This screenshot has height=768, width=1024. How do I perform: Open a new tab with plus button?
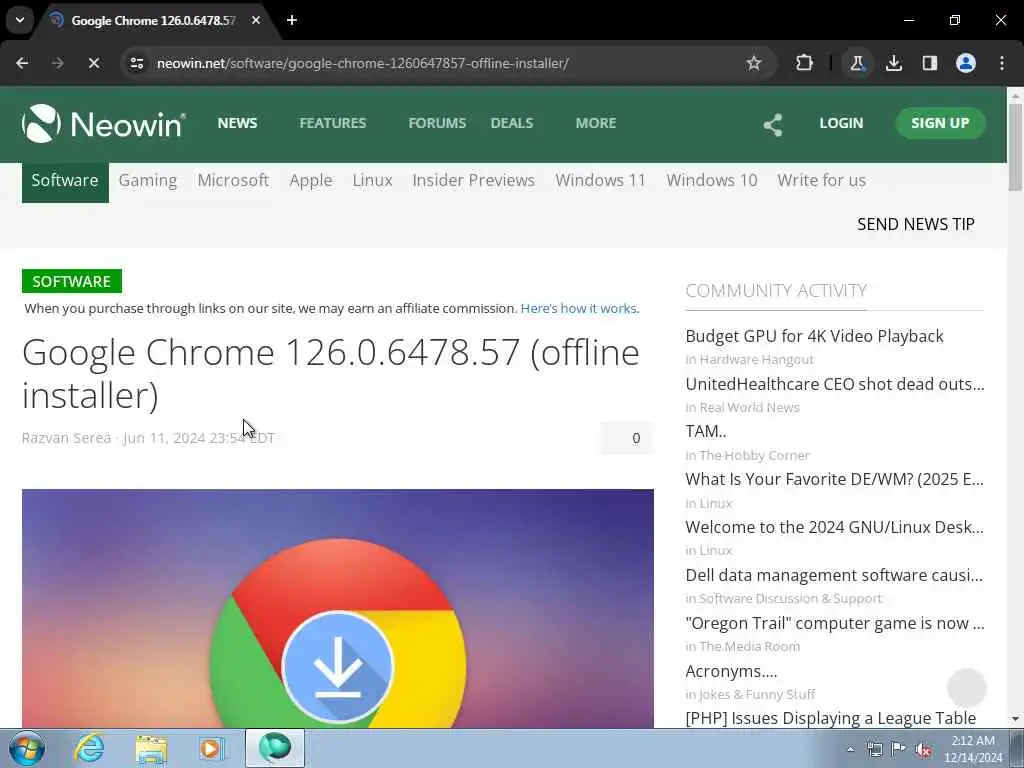[x=292, y=20]
